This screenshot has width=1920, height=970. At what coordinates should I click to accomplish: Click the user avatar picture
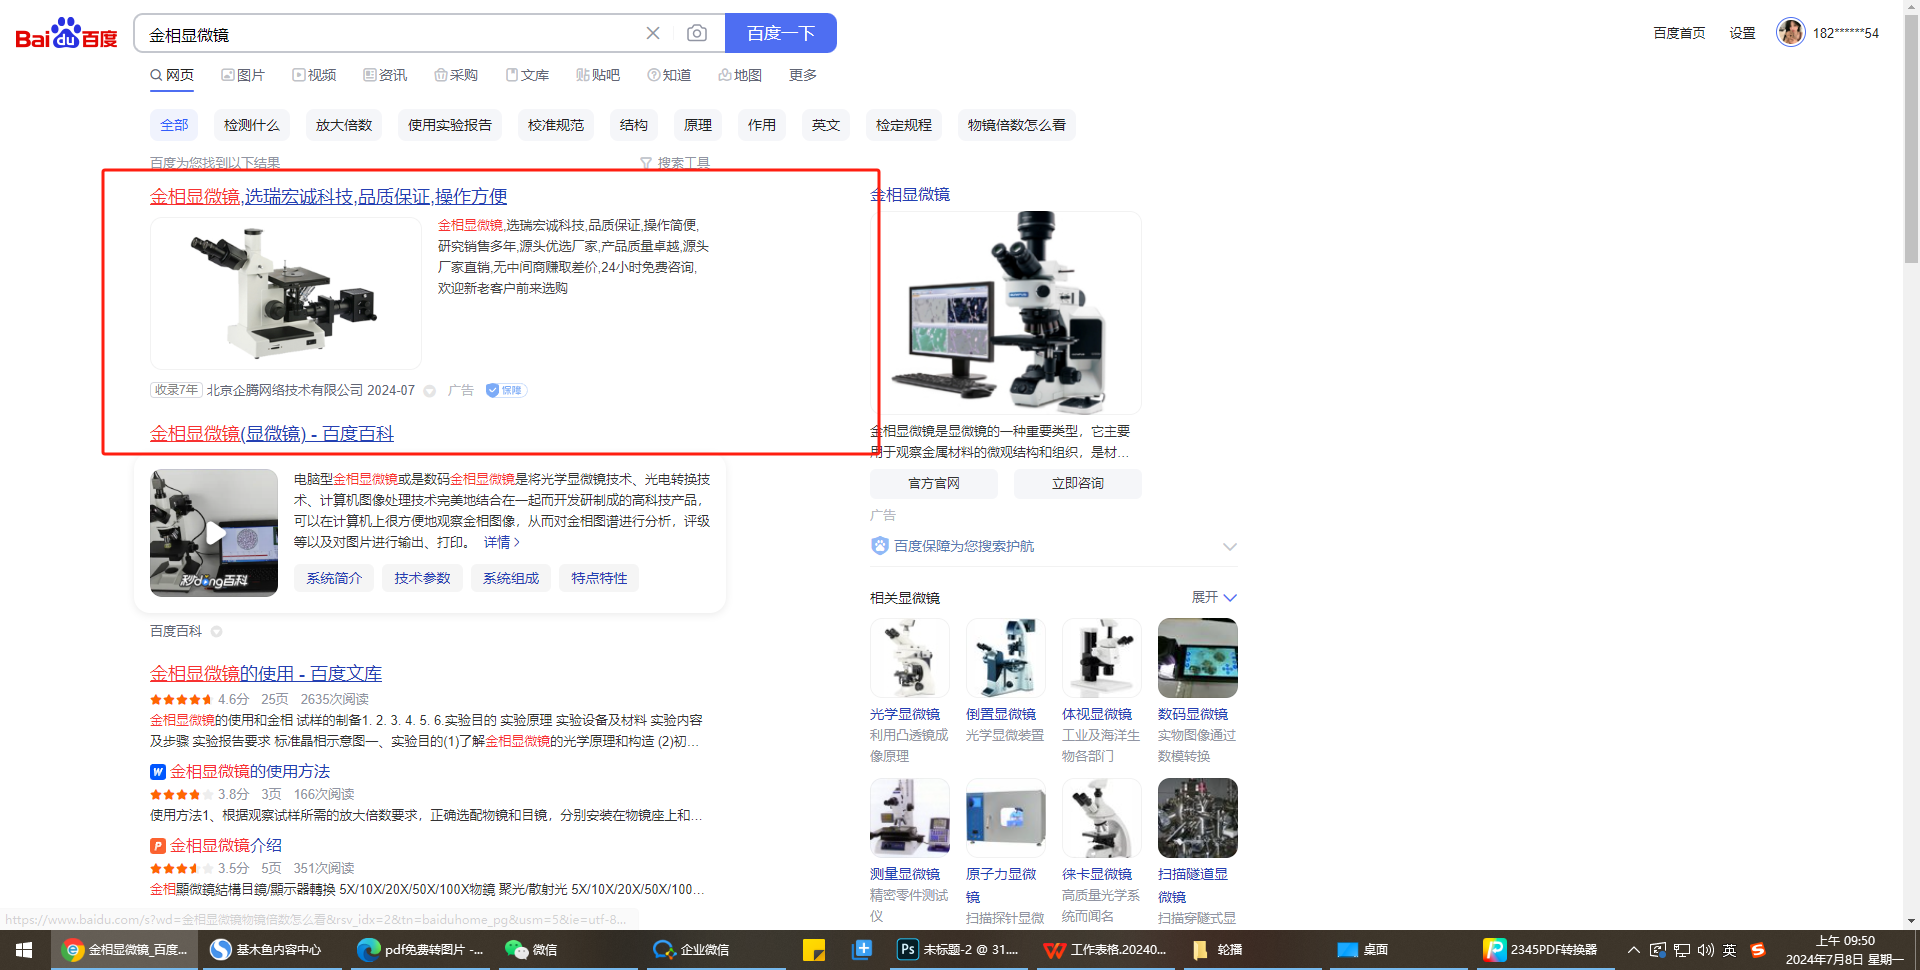(x=1790, y=32)
